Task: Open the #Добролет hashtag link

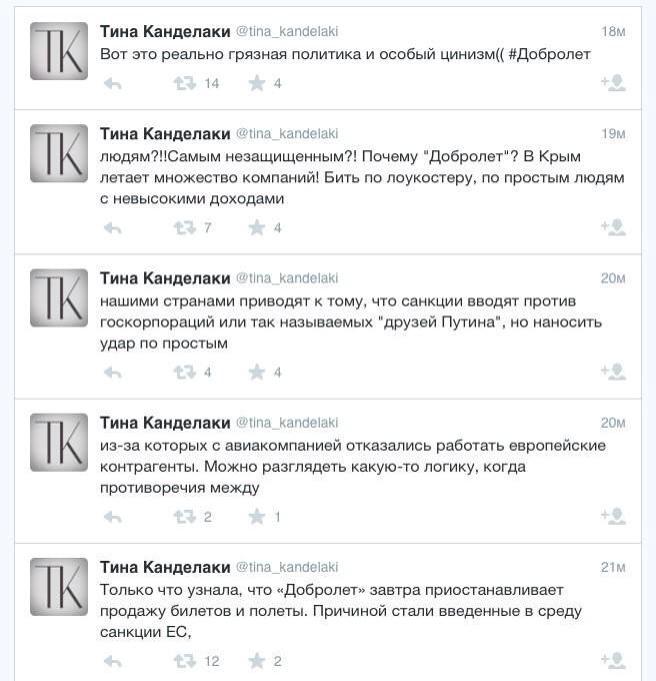Action: point(549,55)
